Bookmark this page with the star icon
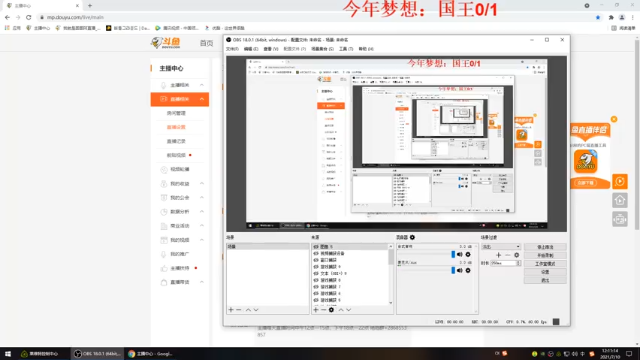640x360 pixels. coord(598,18)
